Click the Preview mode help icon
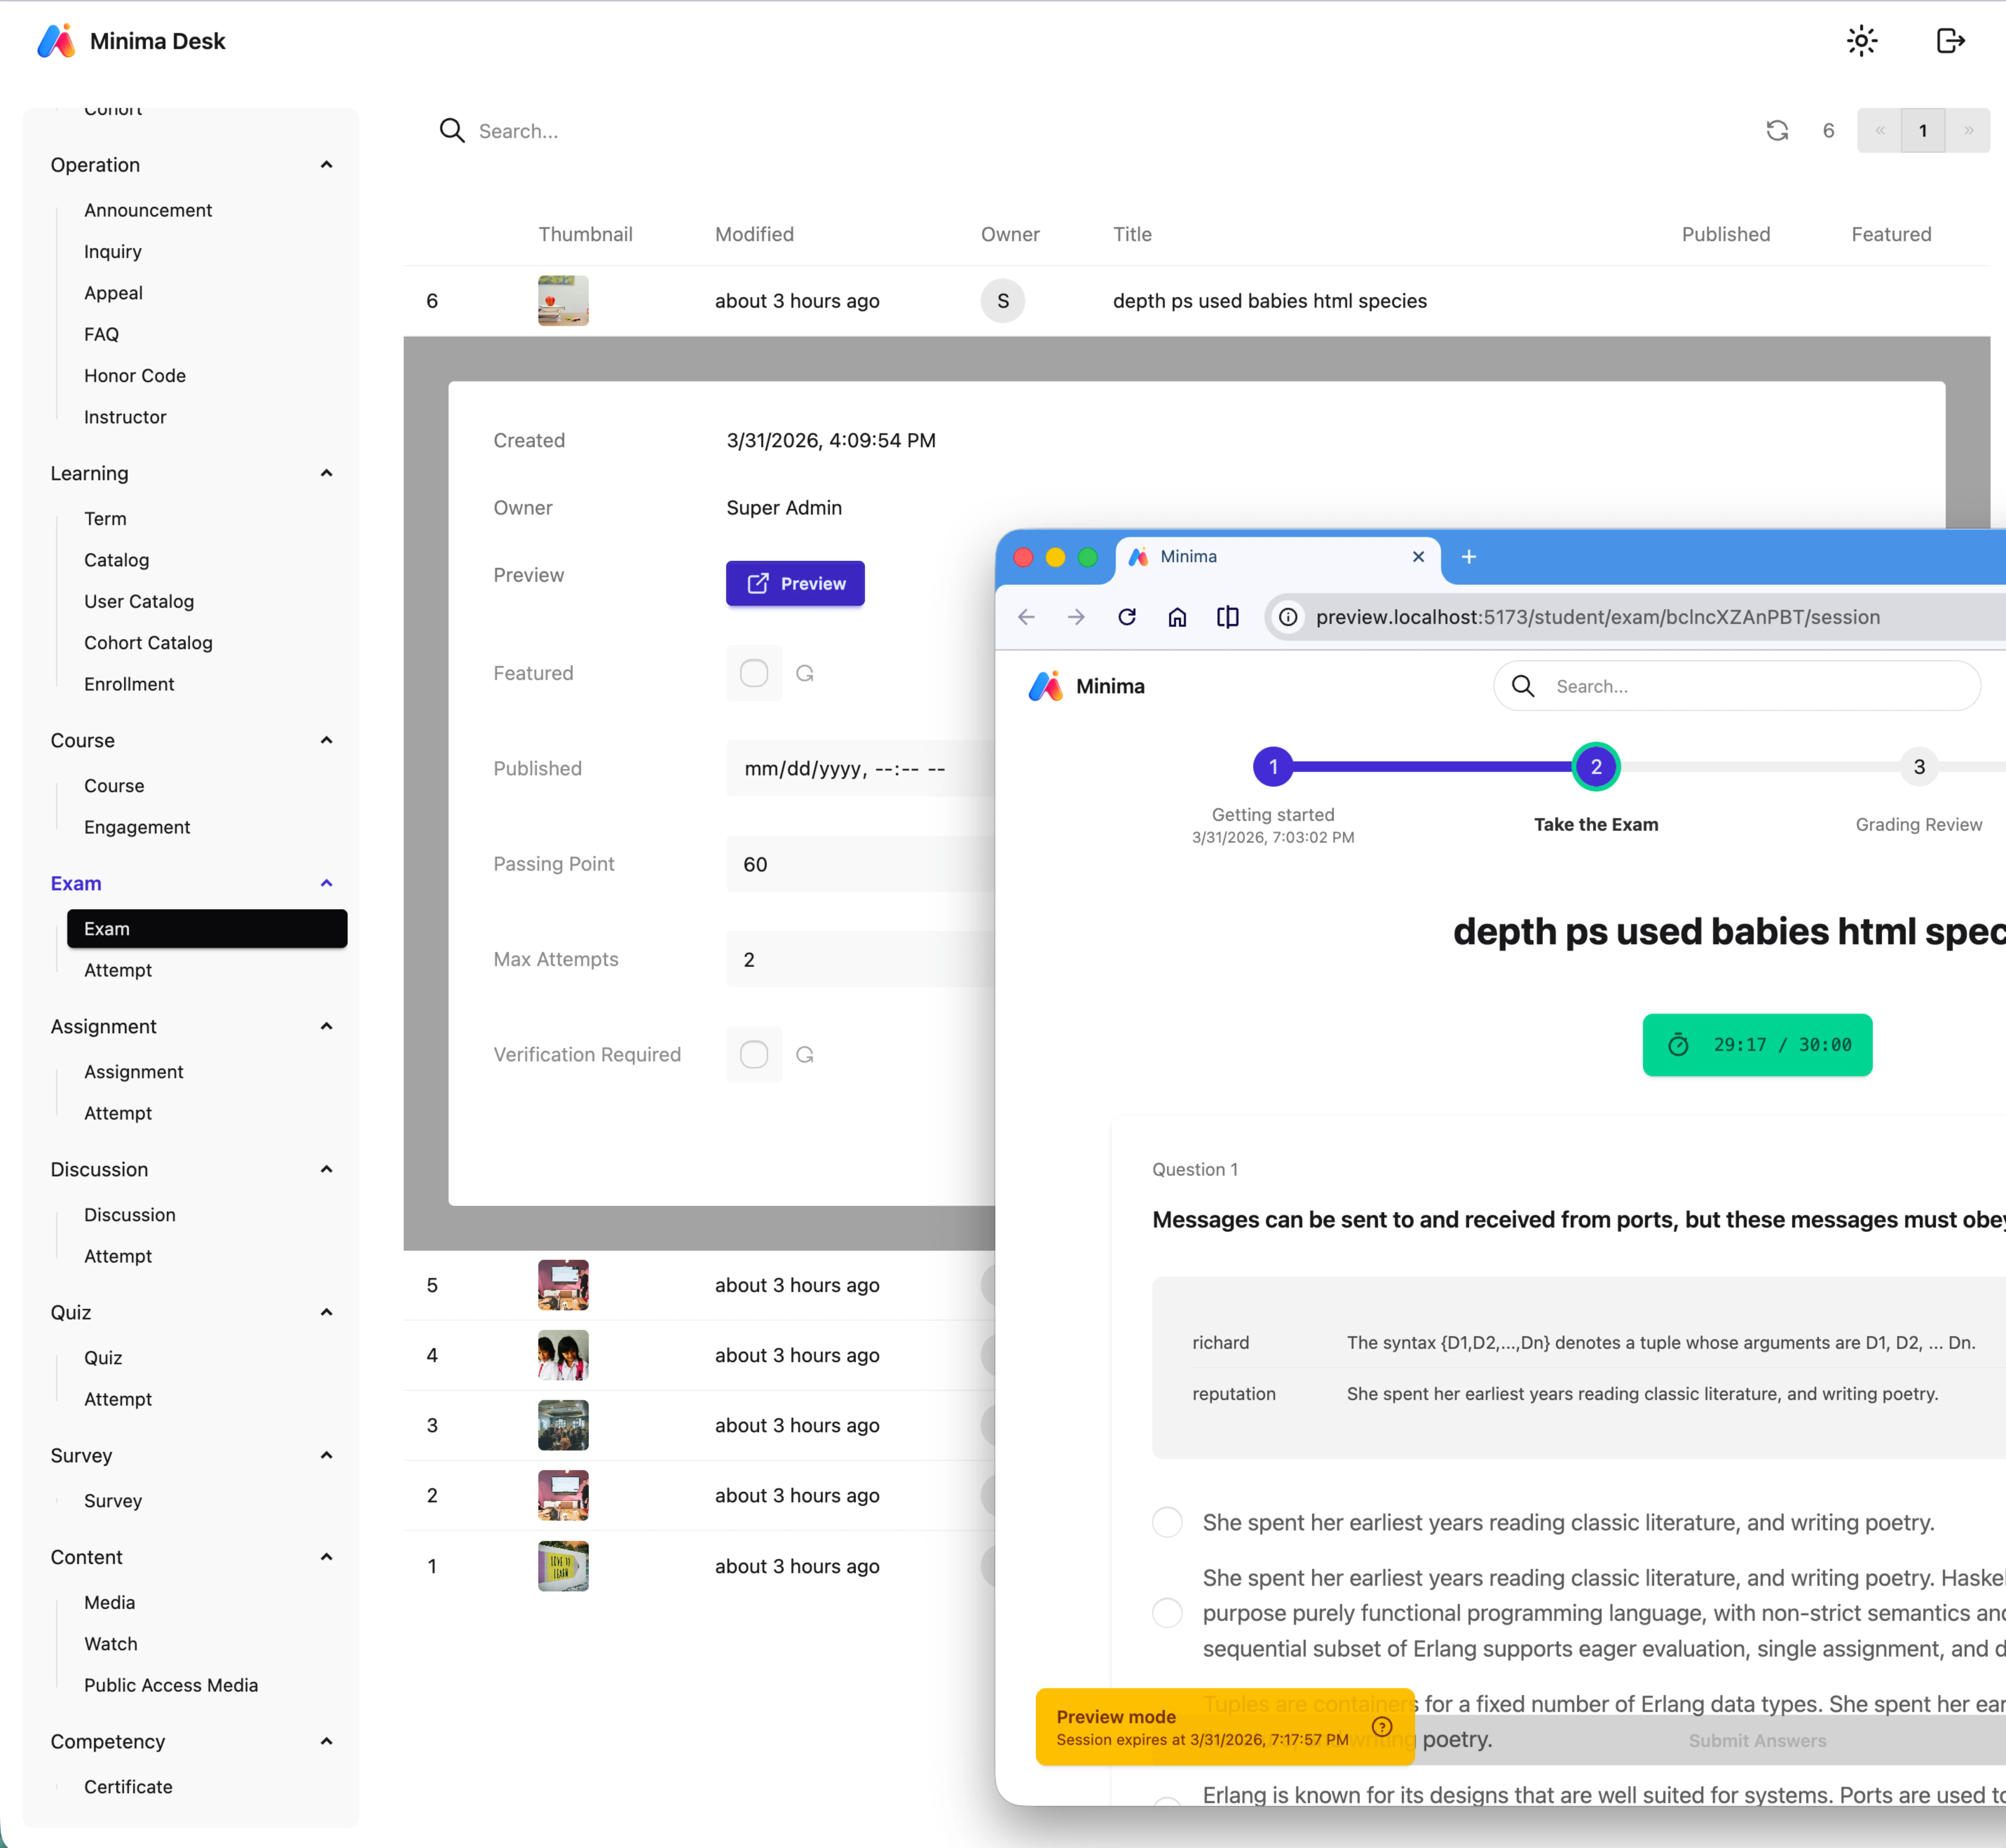The height and width of the screenshot is (1848, 2006). point(1381,1727)
